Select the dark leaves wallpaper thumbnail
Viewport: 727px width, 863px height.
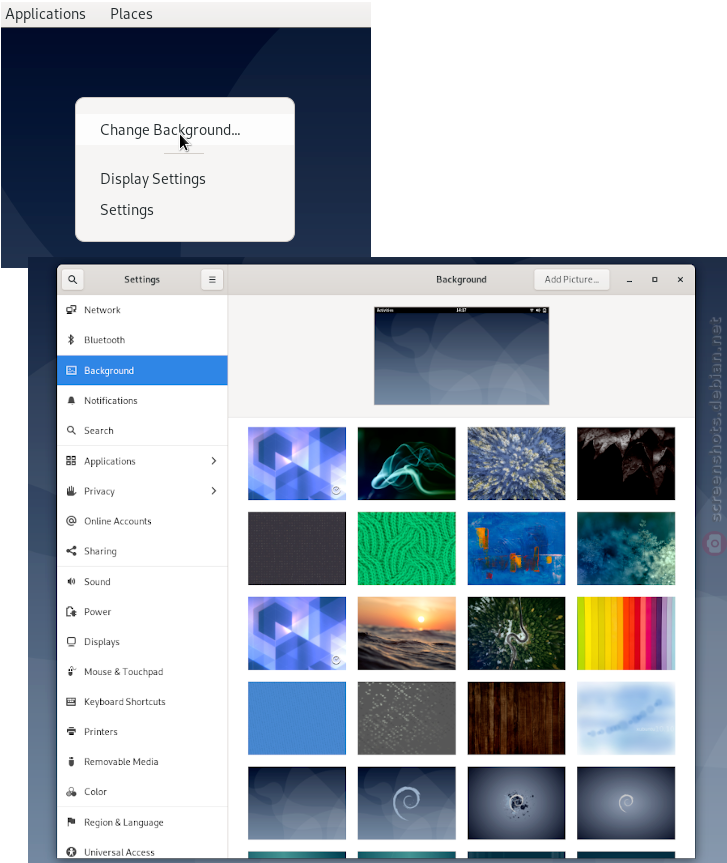(x=626, y=463)
